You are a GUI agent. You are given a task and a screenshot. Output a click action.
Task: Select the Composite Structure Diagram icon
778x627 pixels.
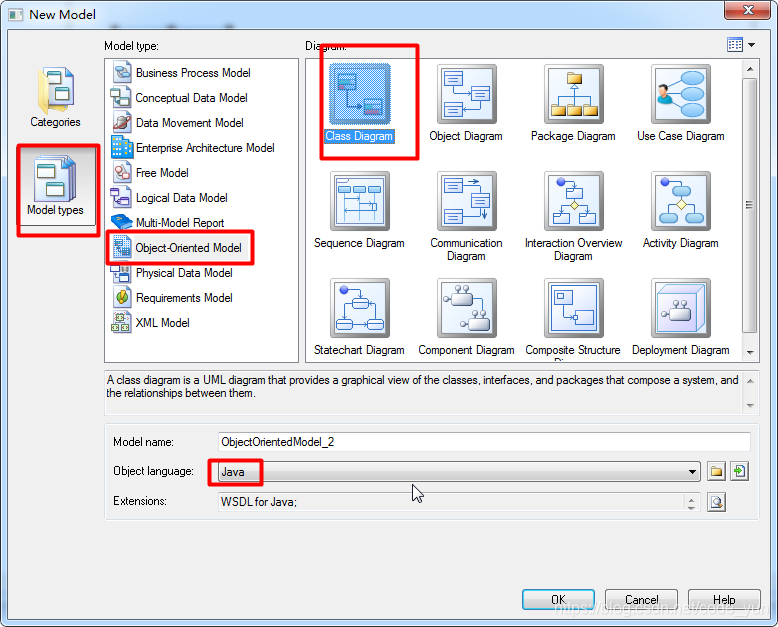(x=574, y=308)
